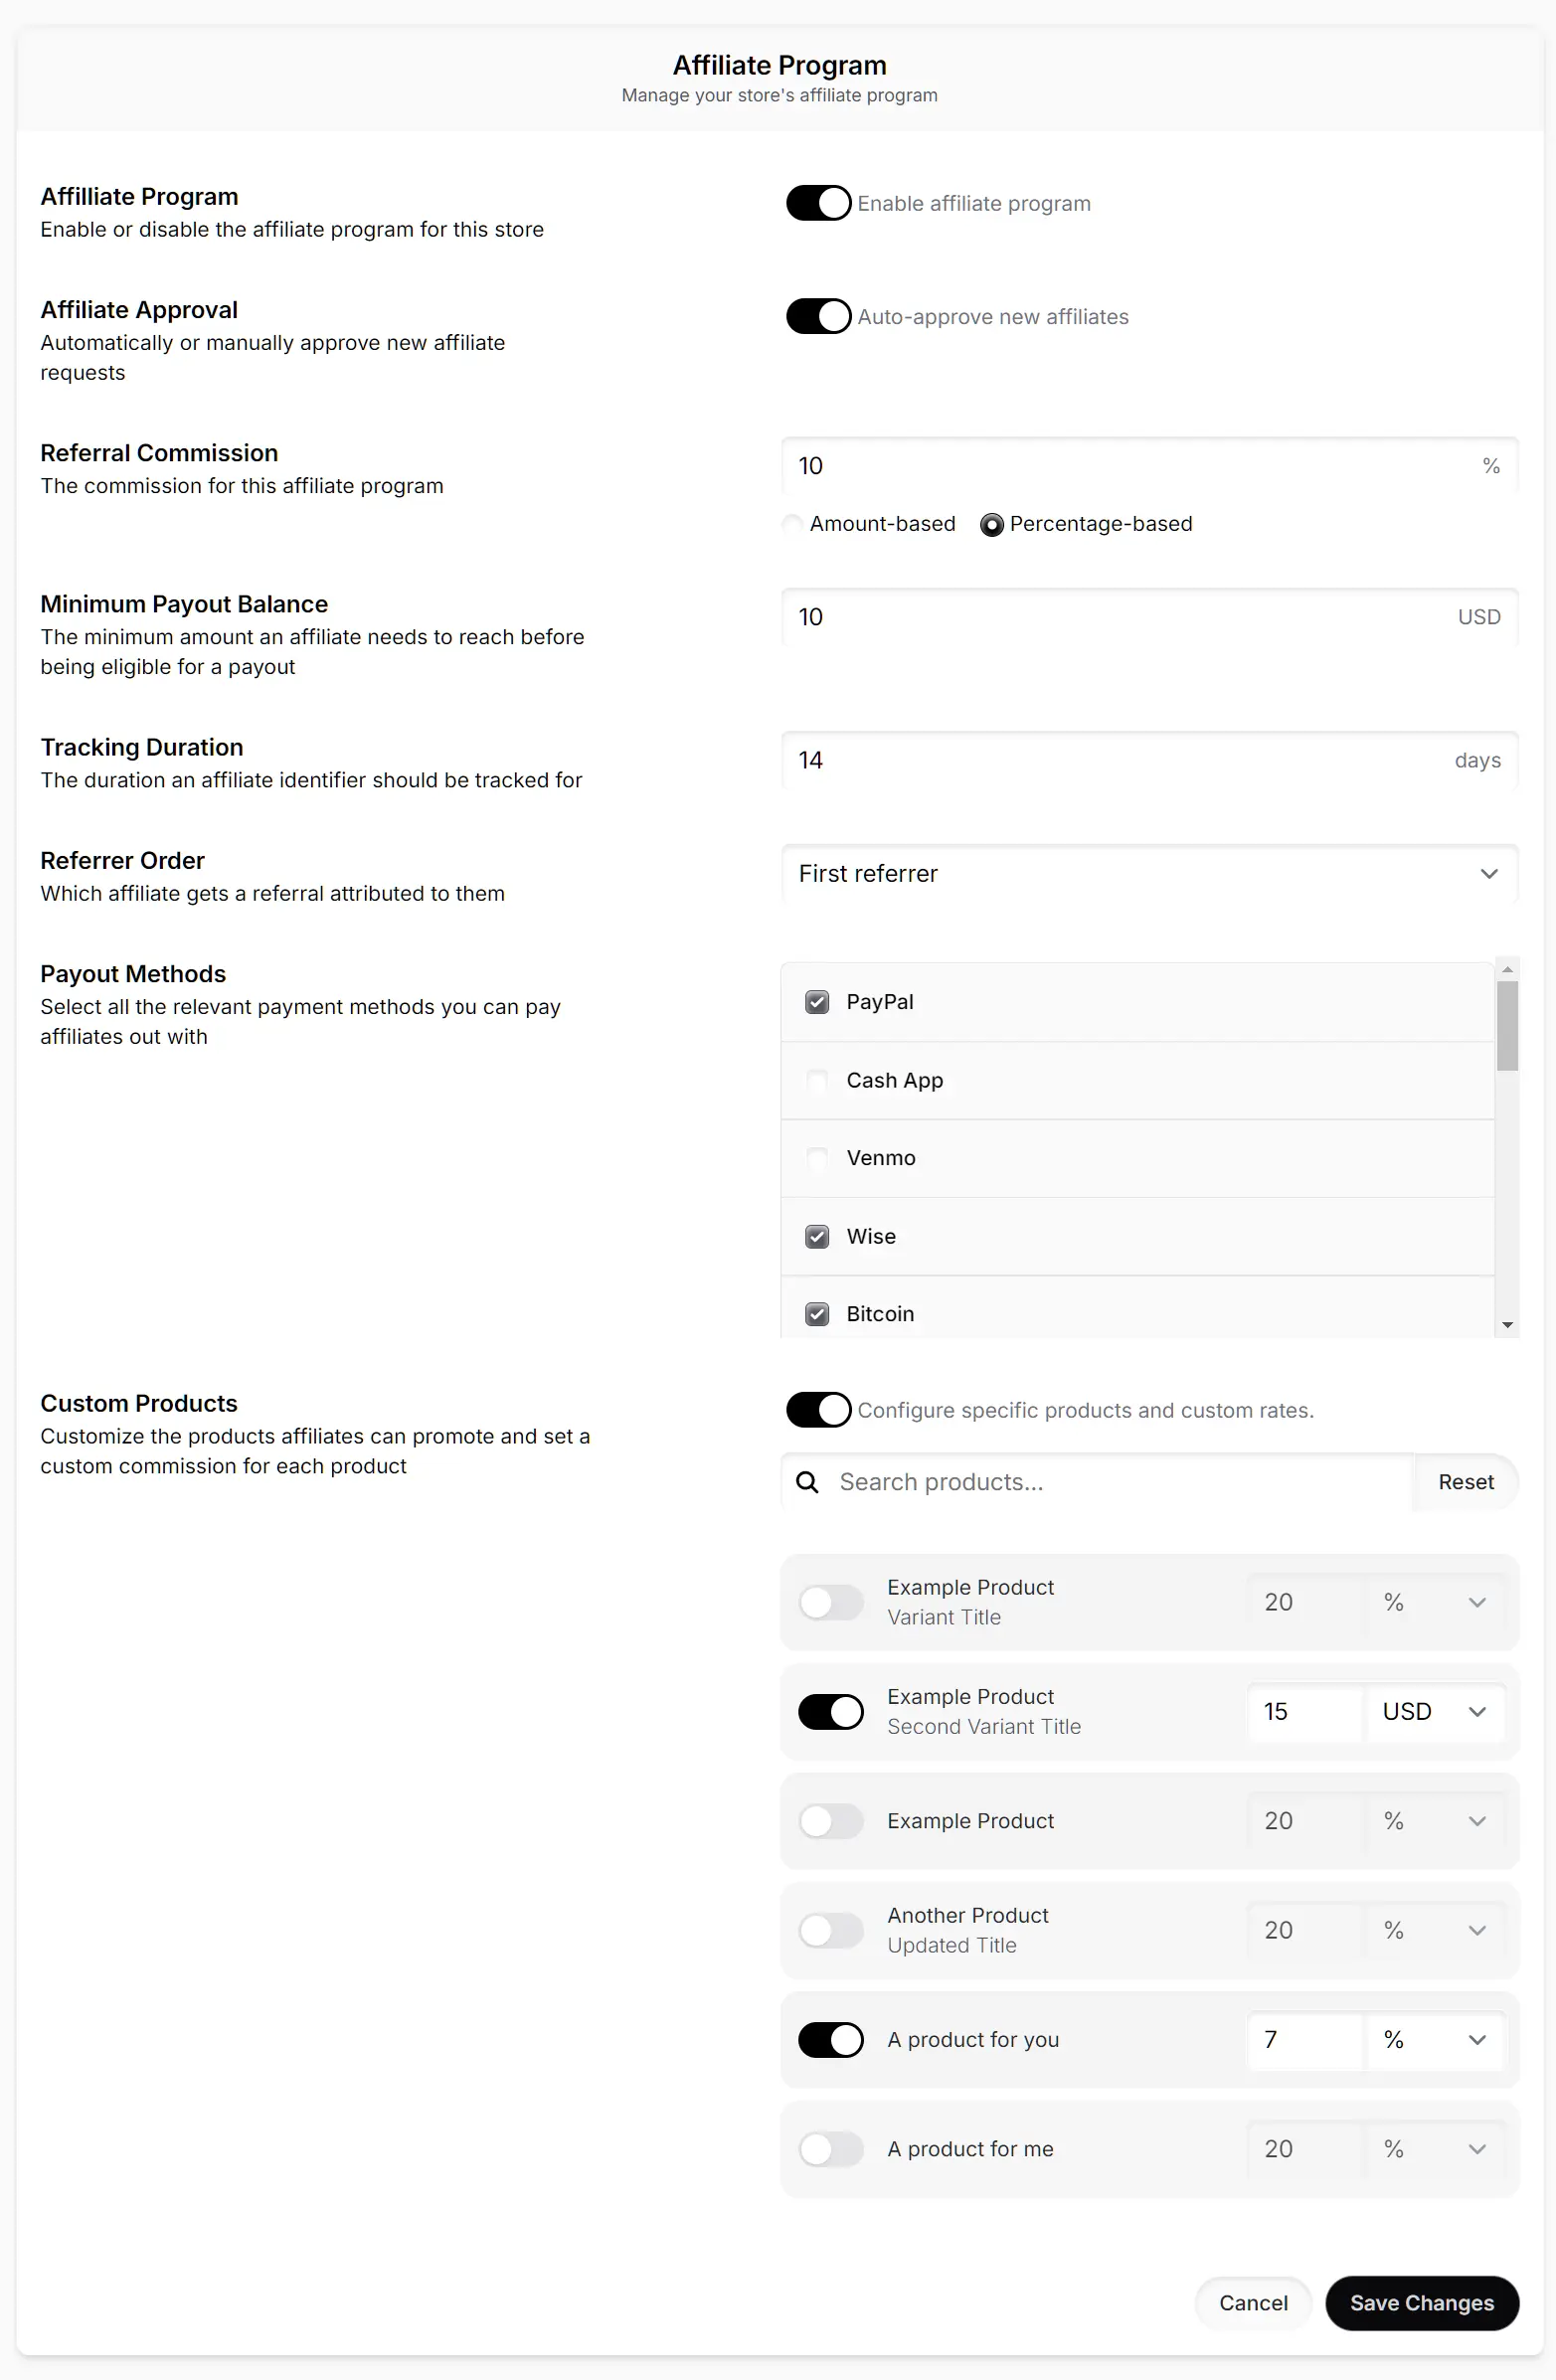Click the payout methods scrollbar
Screen dimensions: 1556x2380
coord(1507,1025)
